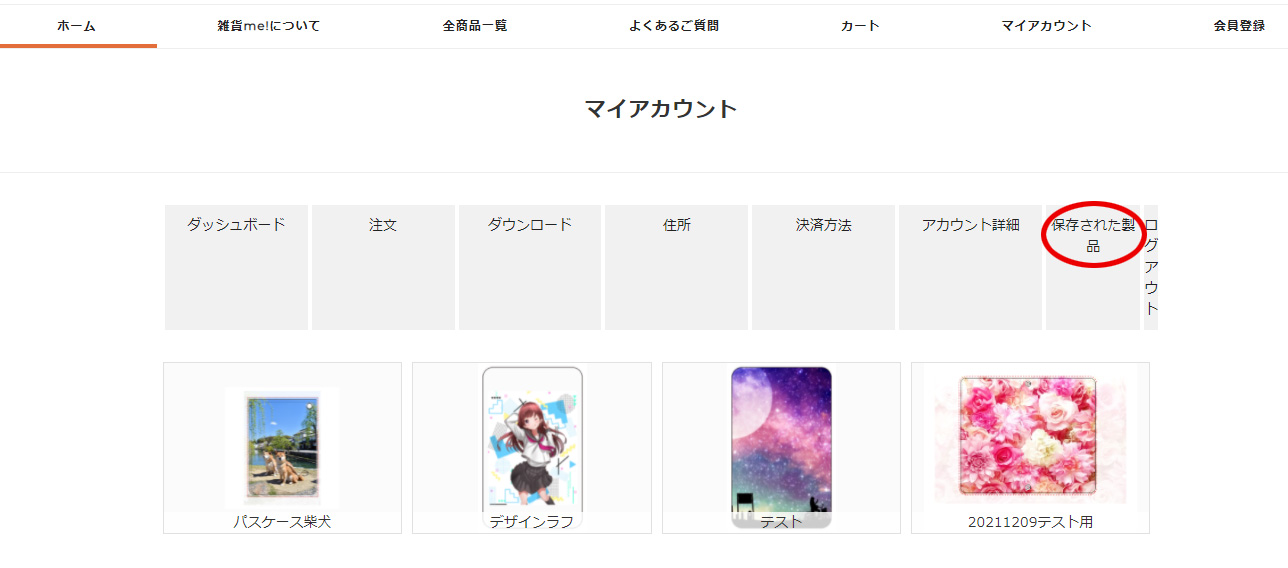
Task: Switch to the 注文 account tab
Action: (383, 267)
